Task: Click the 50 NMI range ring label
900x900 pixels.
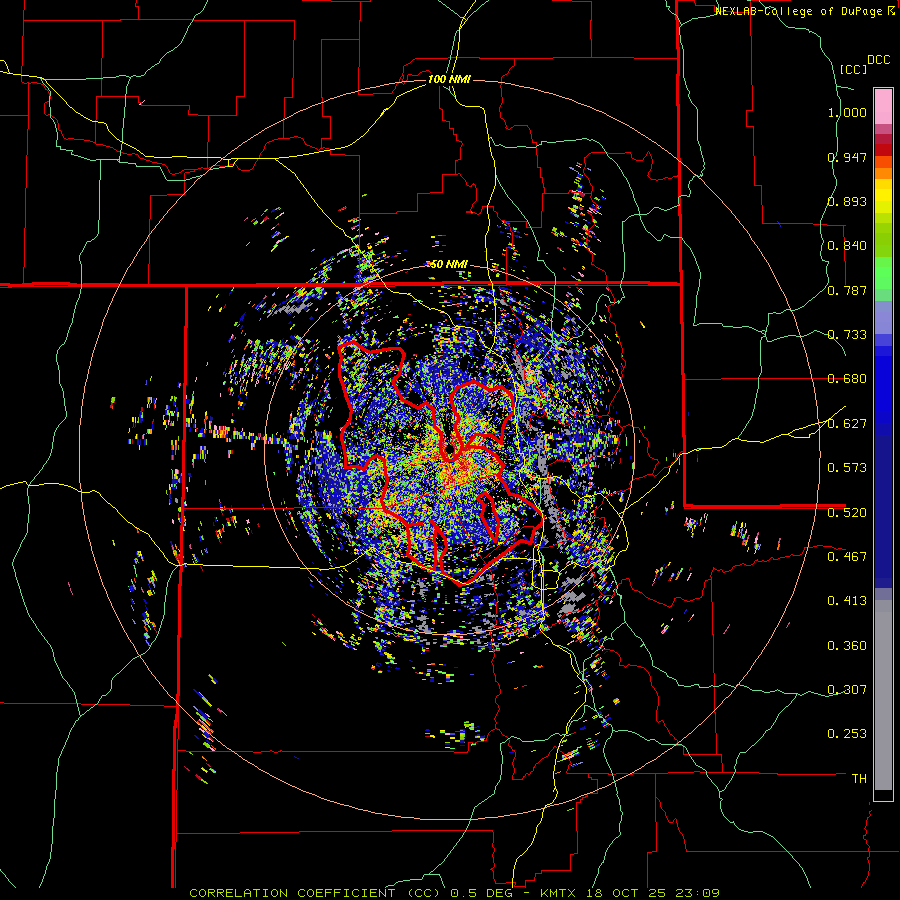Action: click(x=449, y=265)
